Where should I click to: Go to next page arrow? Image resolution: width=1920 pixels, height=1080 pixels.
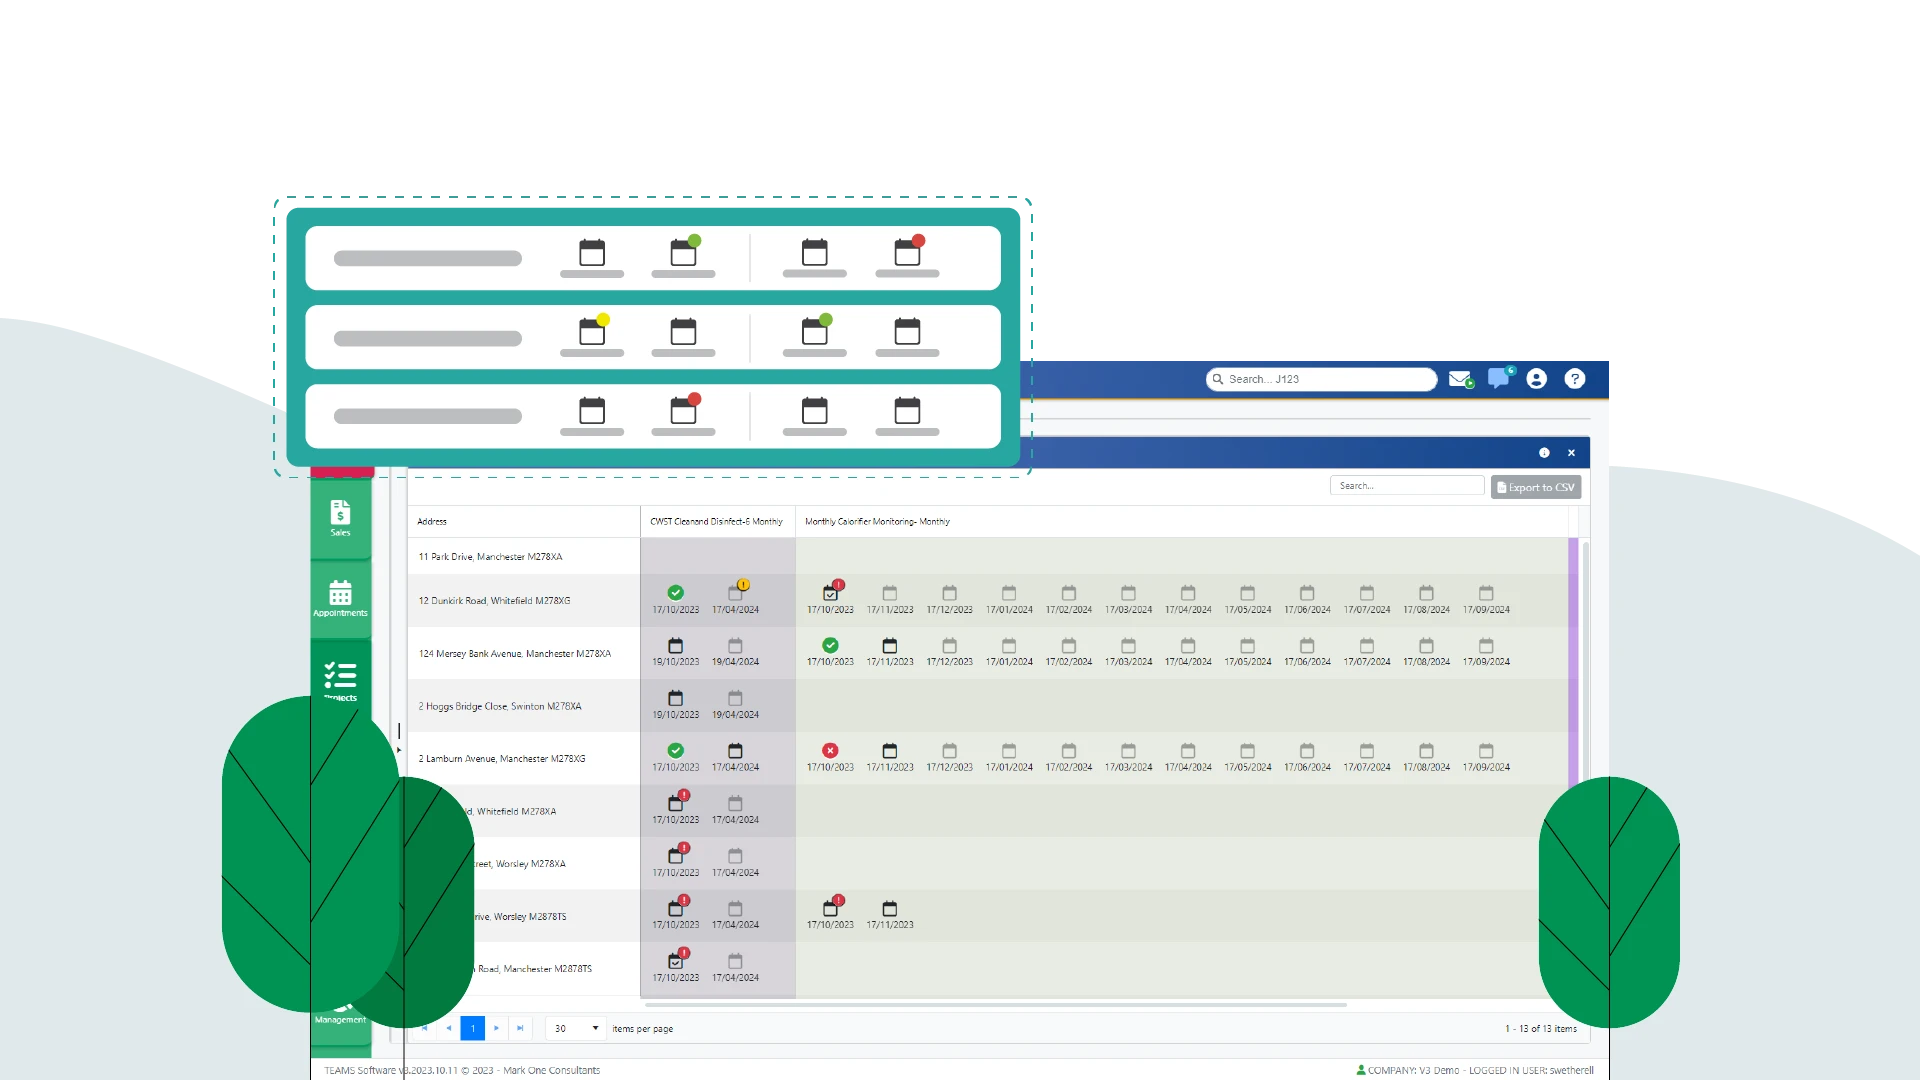point(496,1028)
